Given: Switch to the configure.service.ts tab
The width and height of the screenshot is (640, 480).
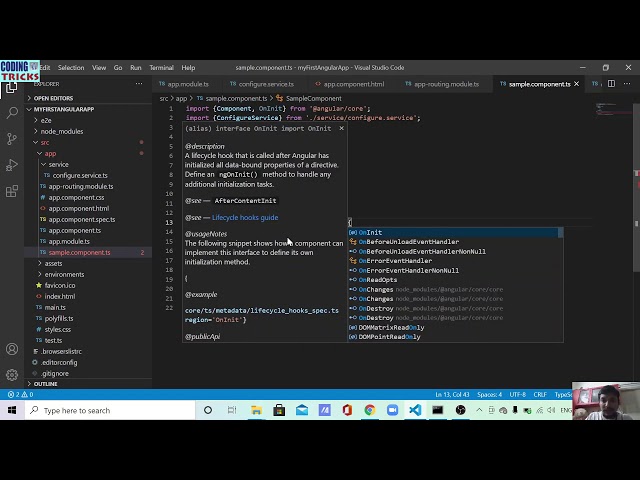Looking at the screenshot, I should (266, 84).
